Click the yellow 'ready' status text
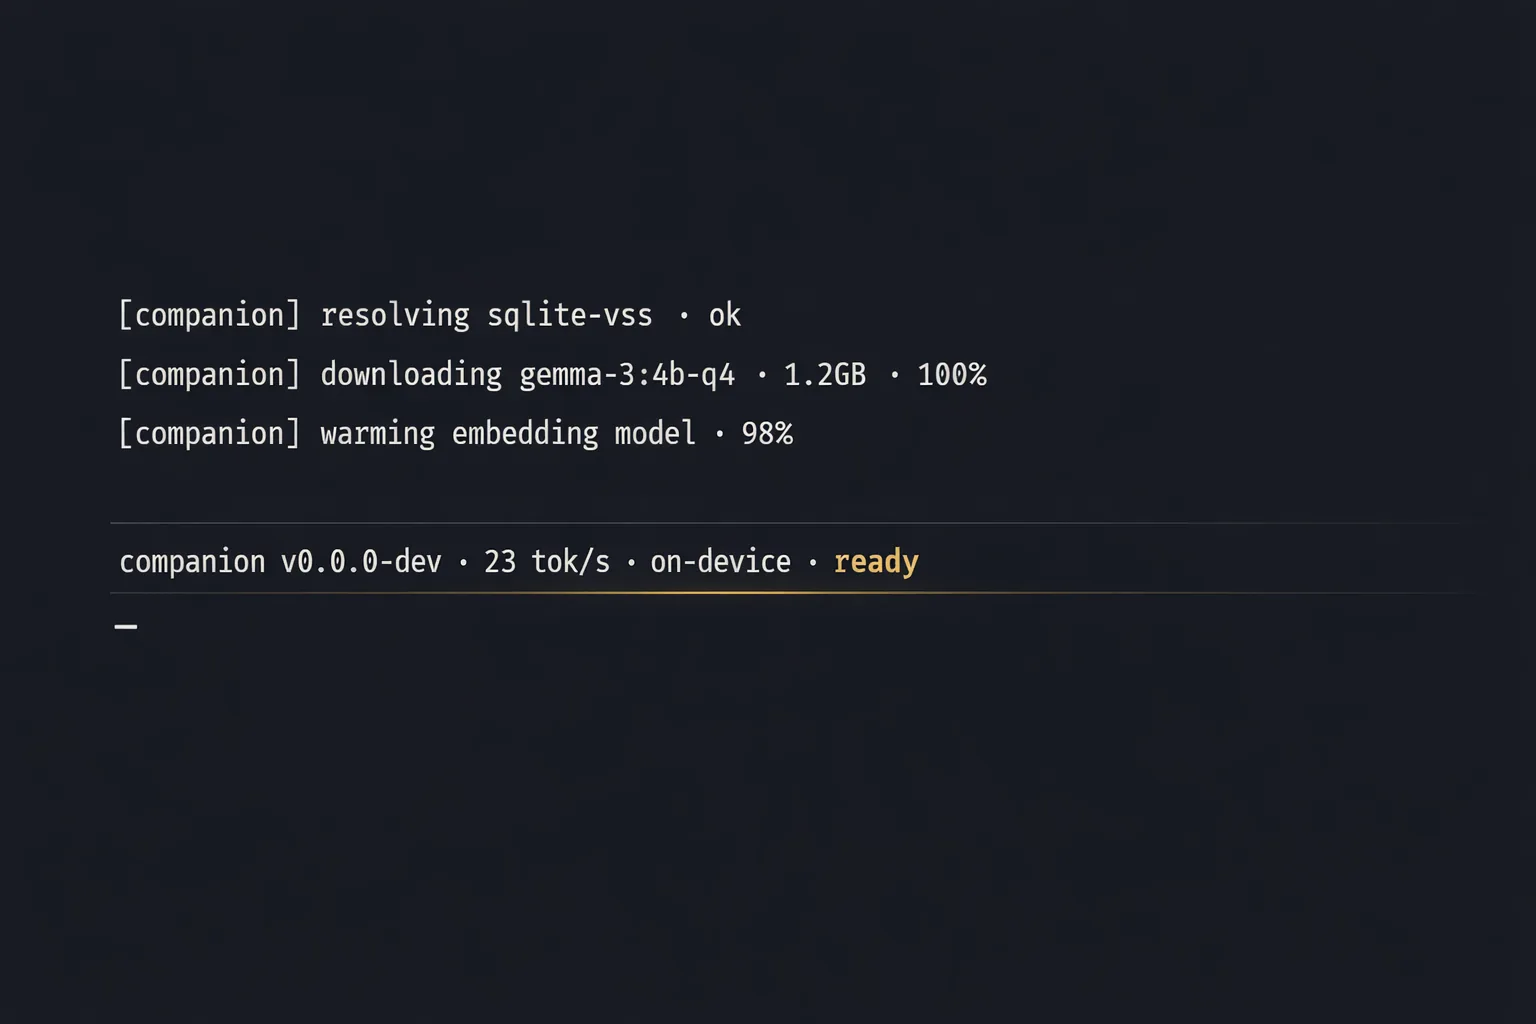The image size is (1536, 1024). click(x=876, y=562)
